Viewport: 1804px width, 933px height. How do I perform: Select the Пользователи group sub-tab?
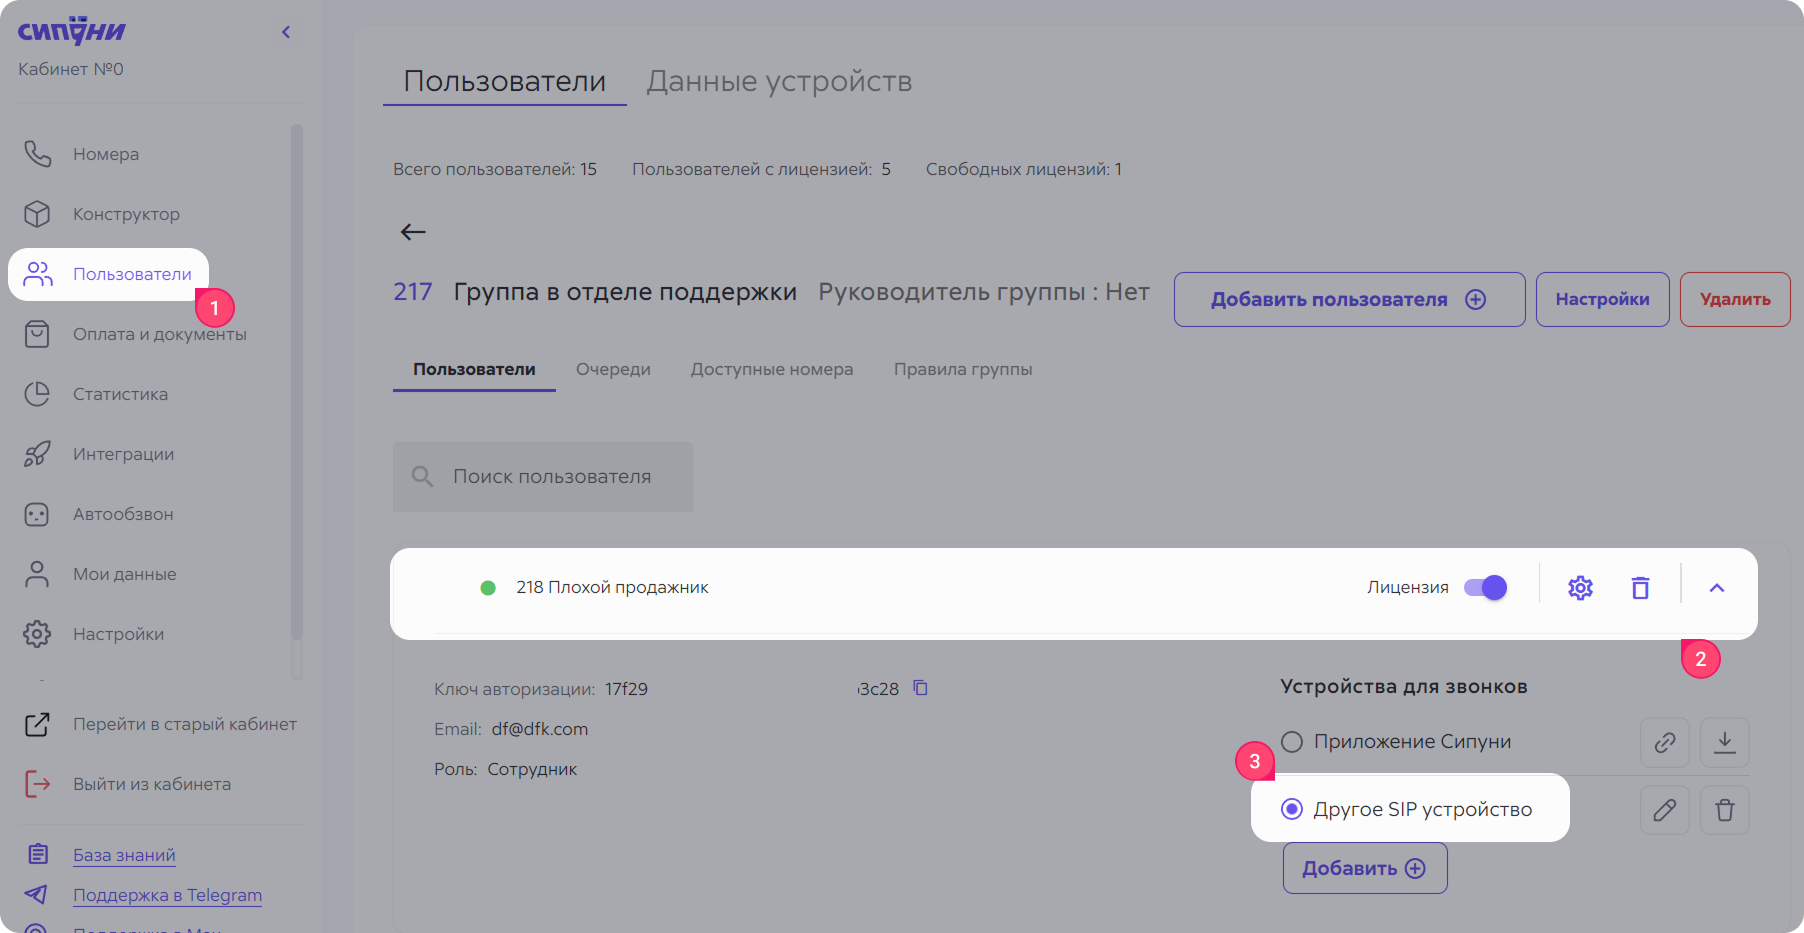click(x=474, y=369)
